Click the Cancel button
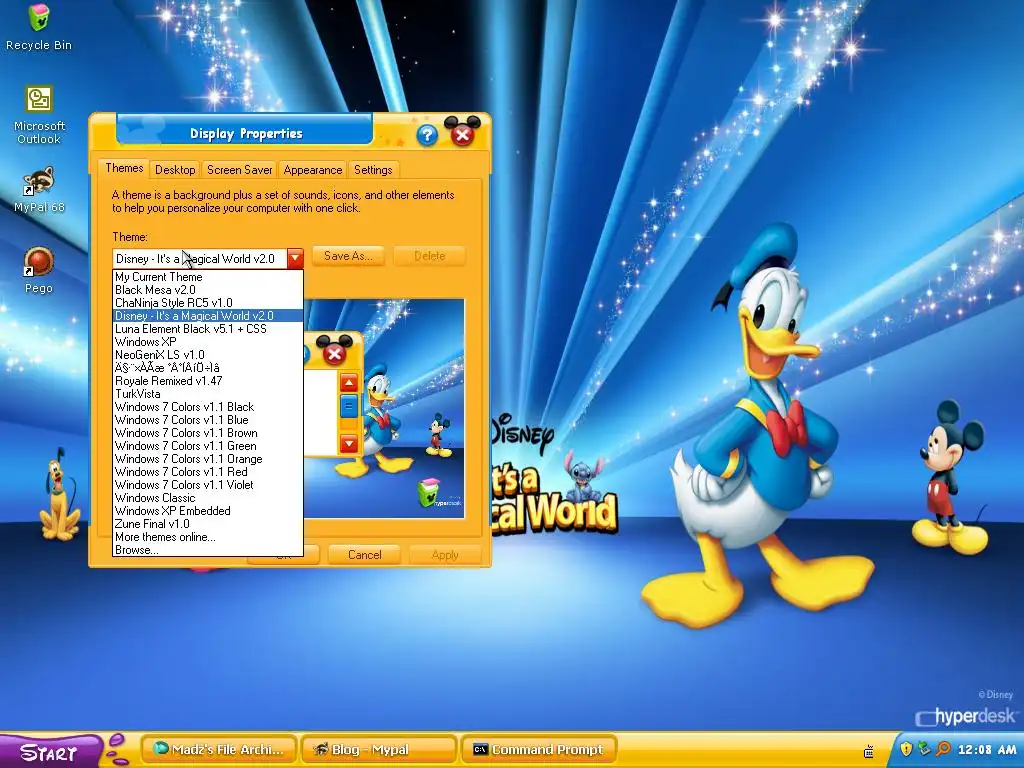This screenshot has height=768, width=1024. [x=364, y=554]
